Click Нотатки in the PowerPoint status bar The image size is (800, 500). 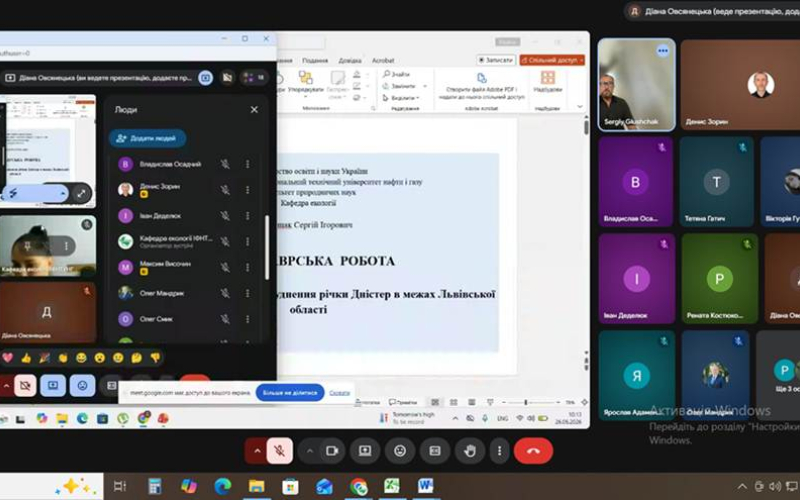pyautogui.click(x=368, y=403)
